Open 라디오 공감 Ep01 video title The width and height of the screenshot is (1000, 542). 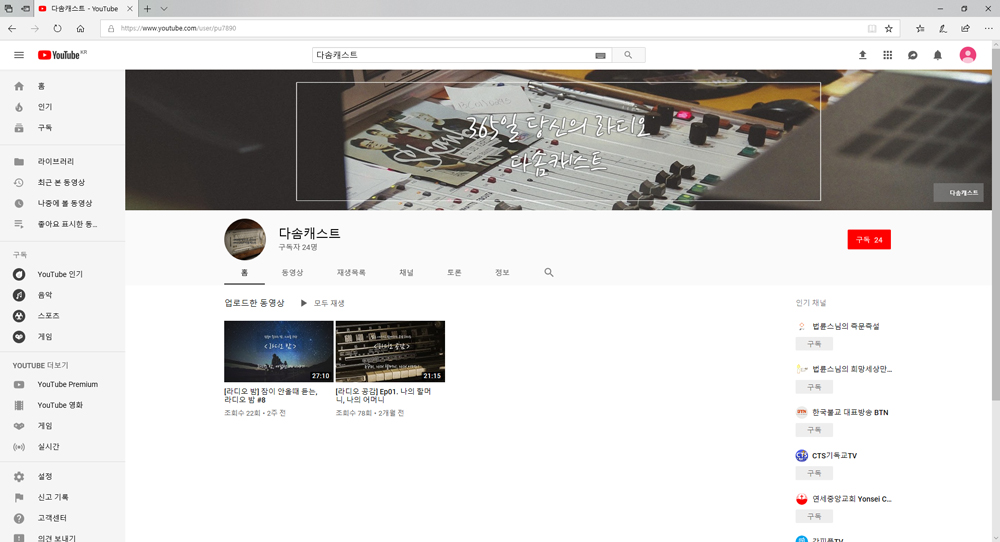pyautogui.click(x=384, y=395)
